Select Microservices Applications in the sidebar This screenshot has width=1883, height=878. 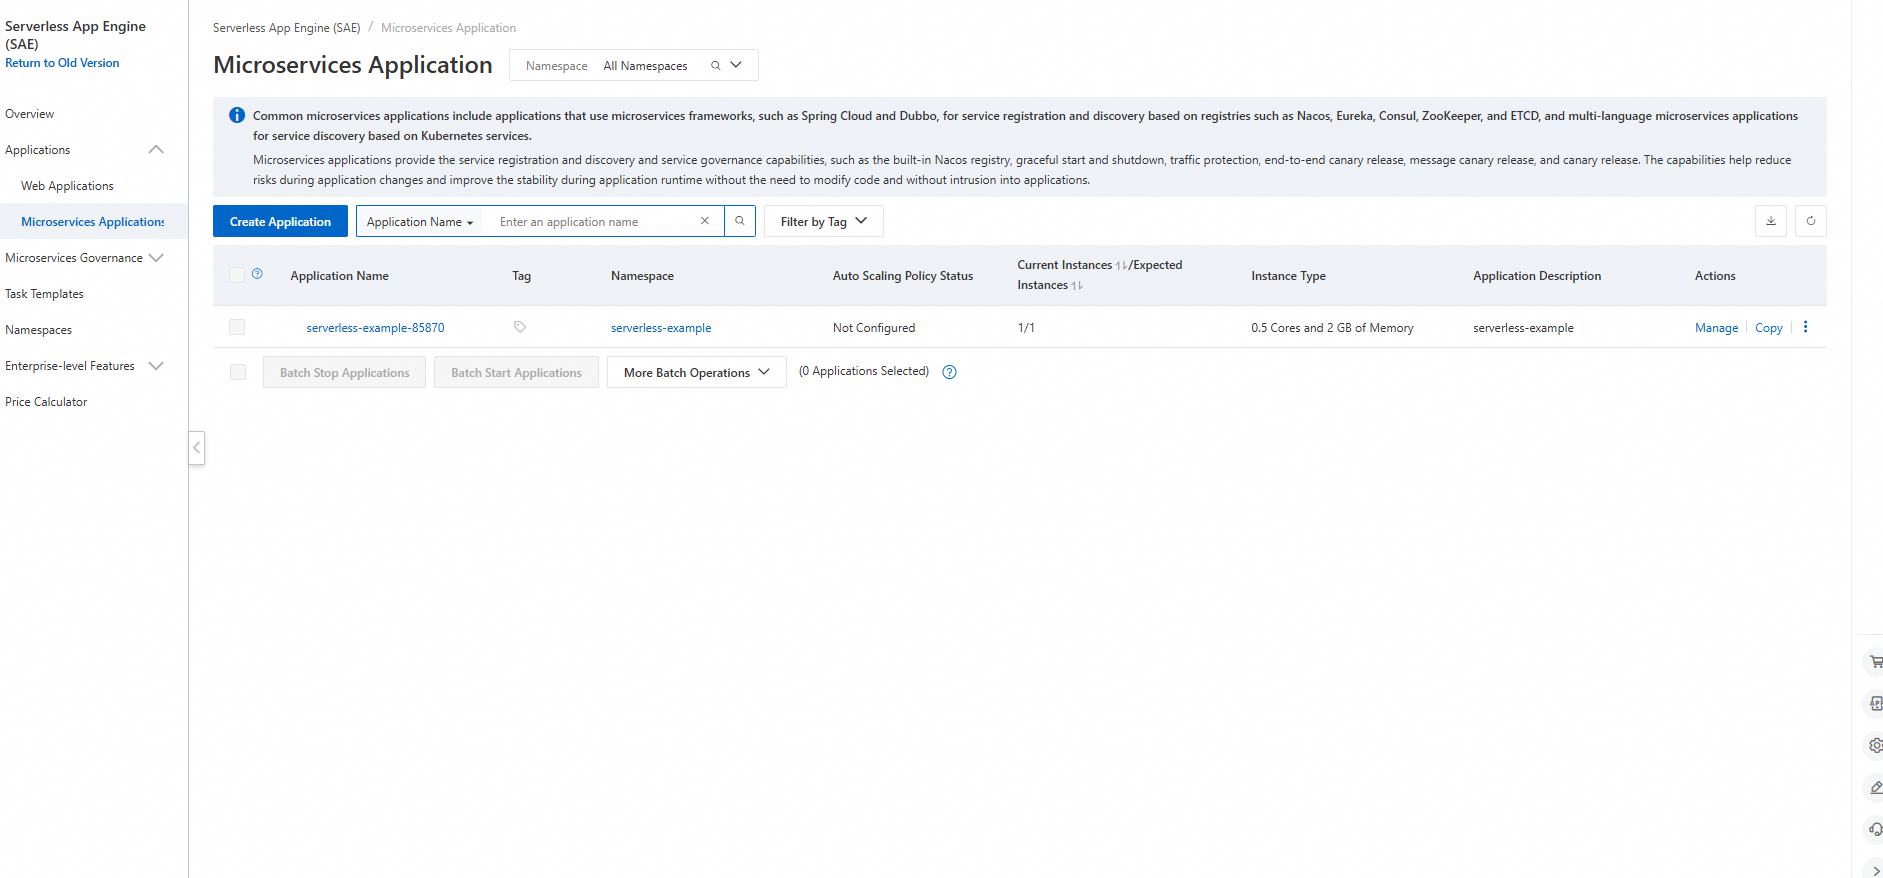[93, 222]
